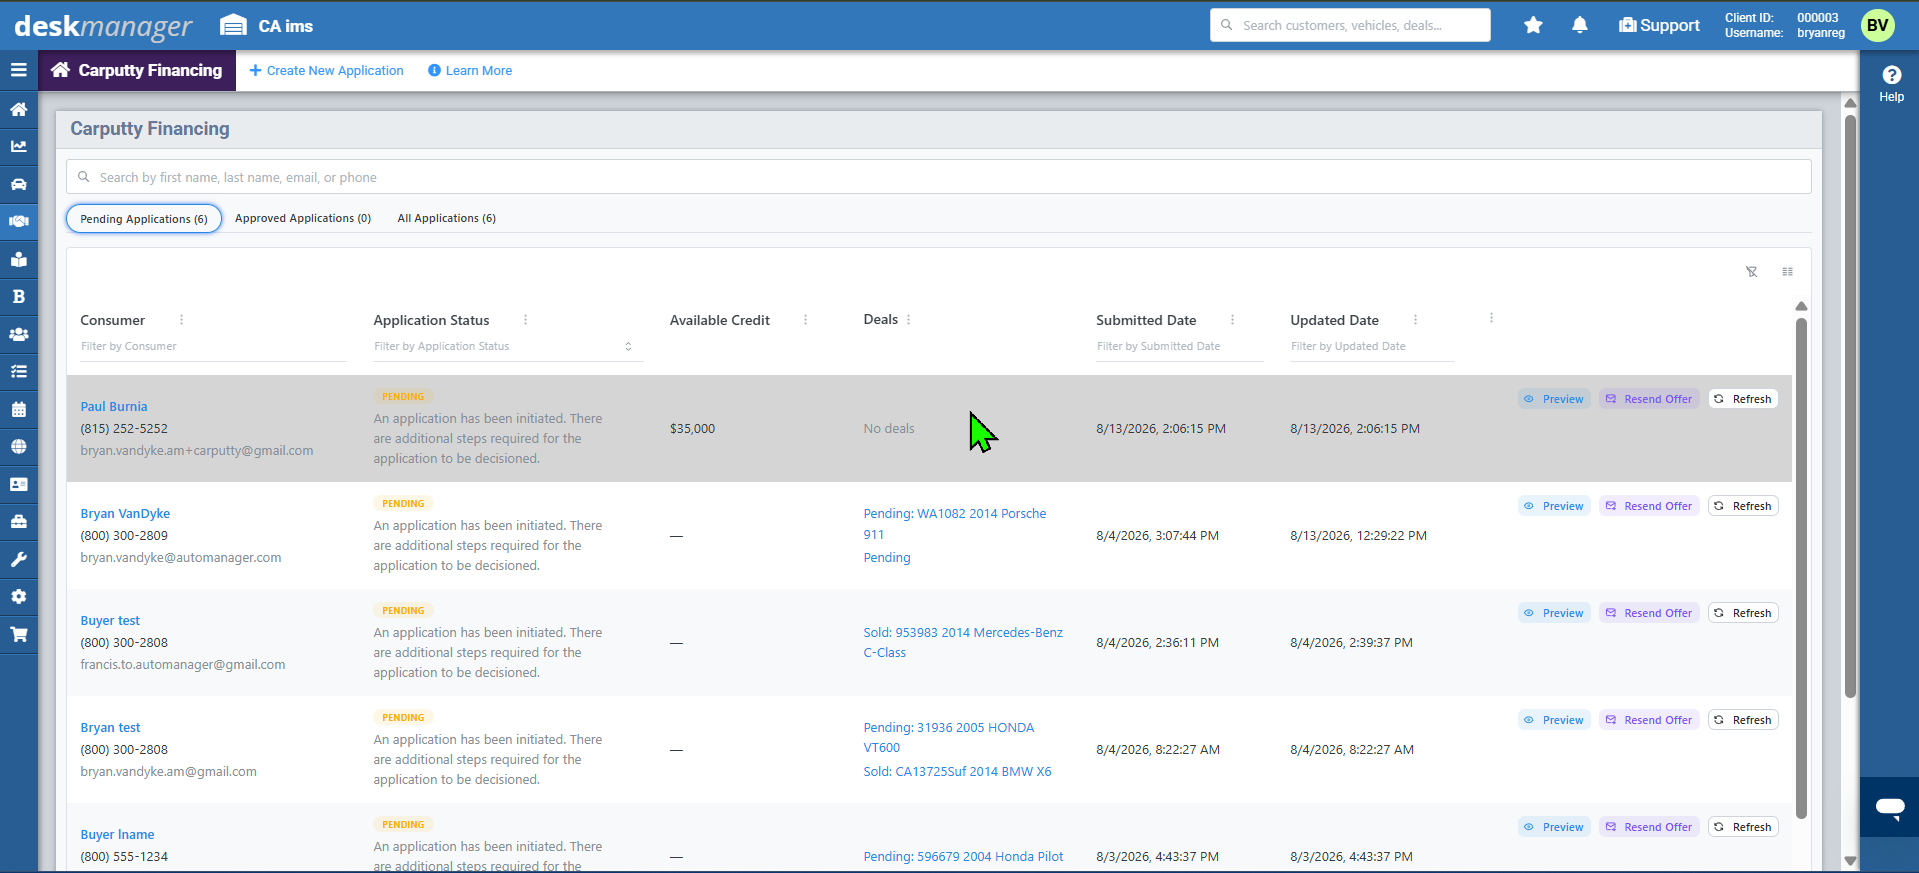Open the globe icon in sidebar
Viewport: 1919px width, 873px height.
click(x=18, y=446)
